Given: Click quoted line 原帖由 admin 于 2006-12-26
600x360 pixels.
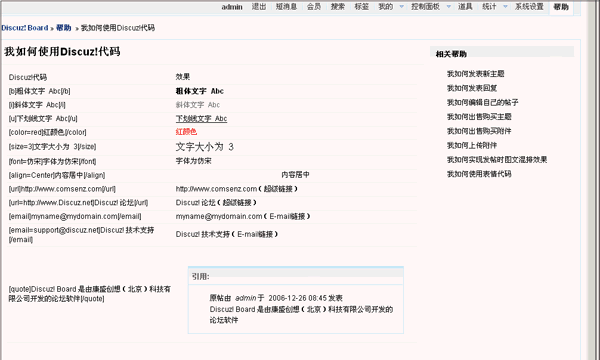Looking at the screenshot, I should click(x=276, y=298).
